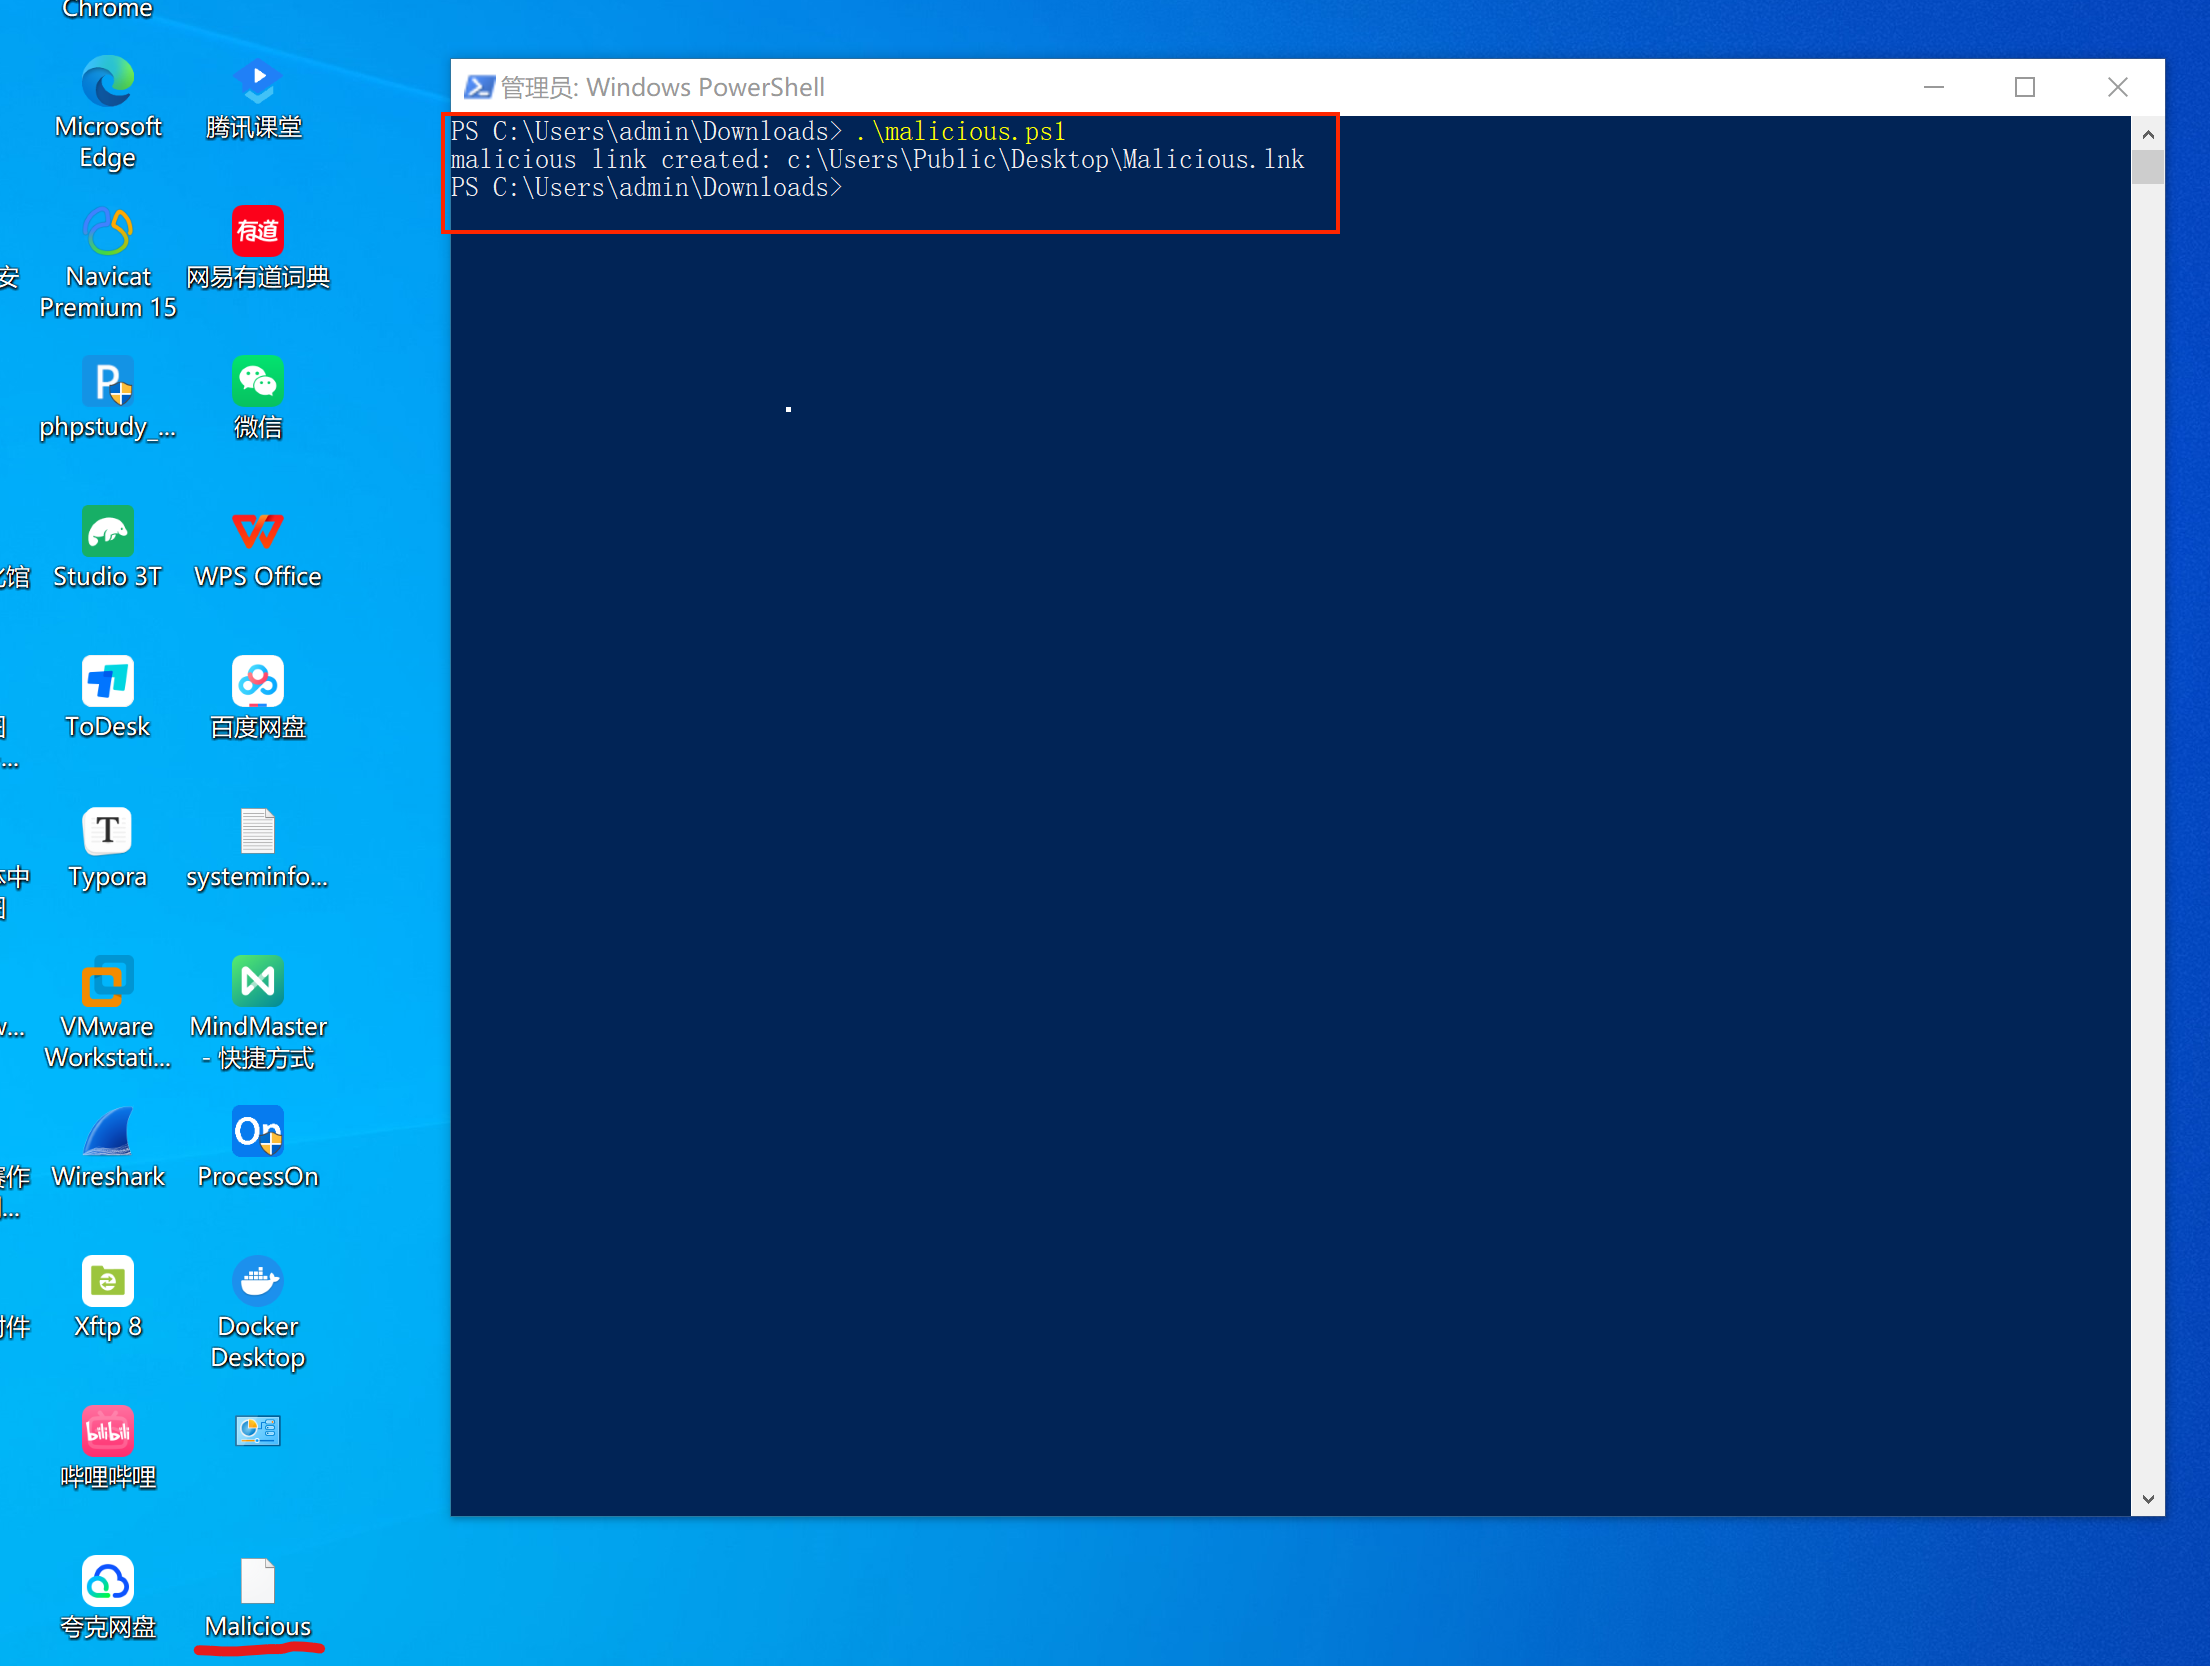Click the Docker Desktop whale icon

[x=258, y=1282]
